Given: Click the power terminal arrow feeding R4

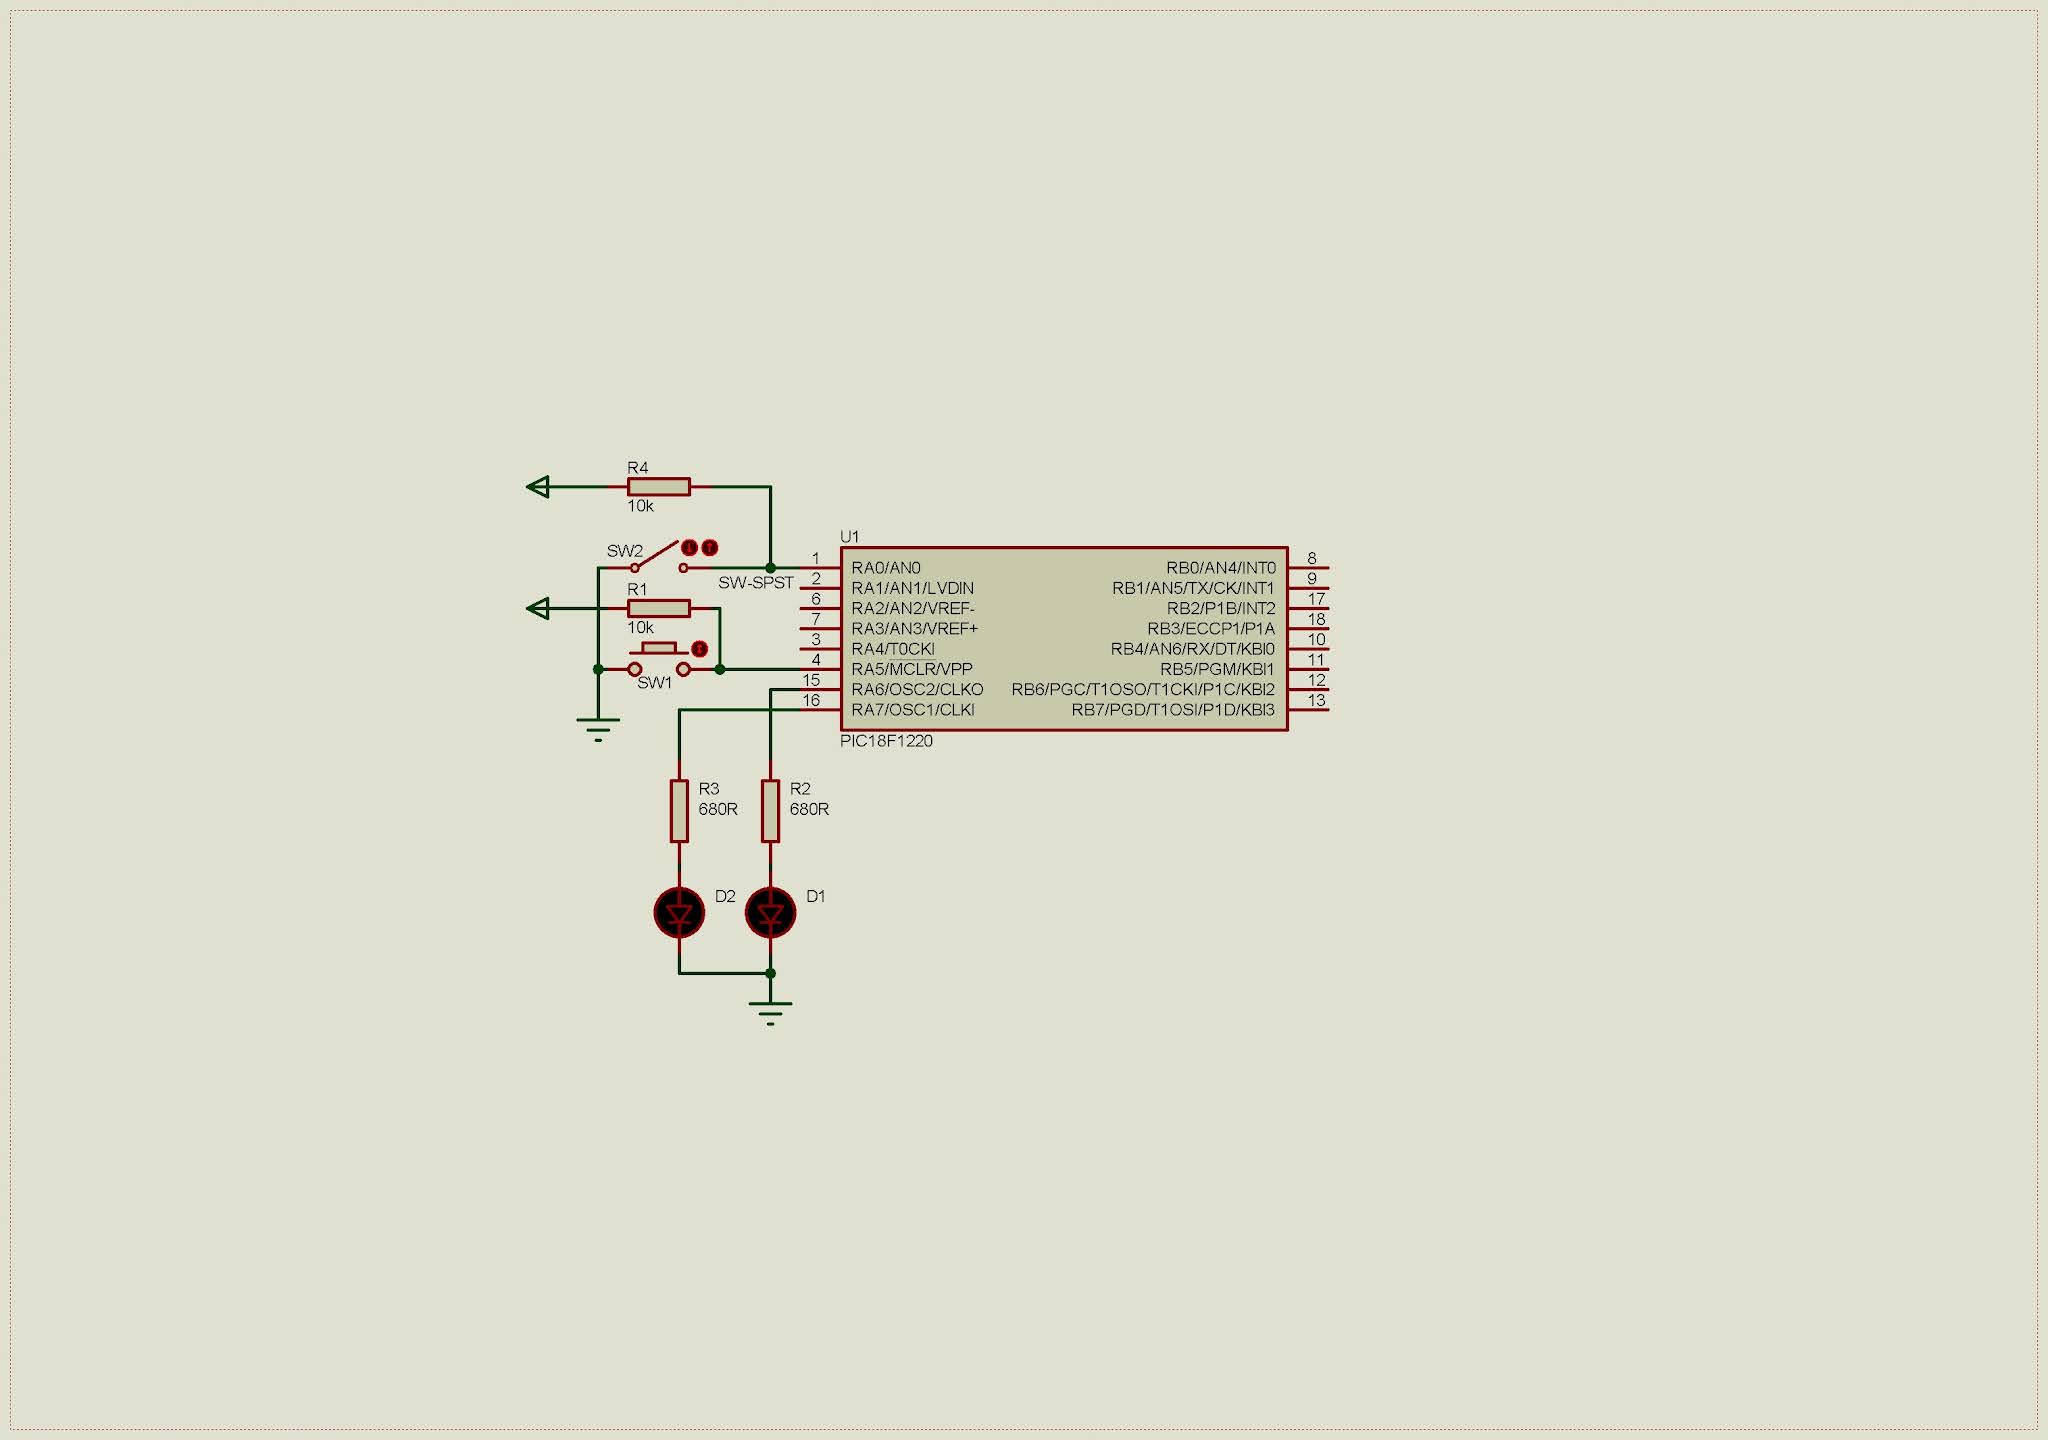Looking at the screenshot, I should click(x=538, y=487).
